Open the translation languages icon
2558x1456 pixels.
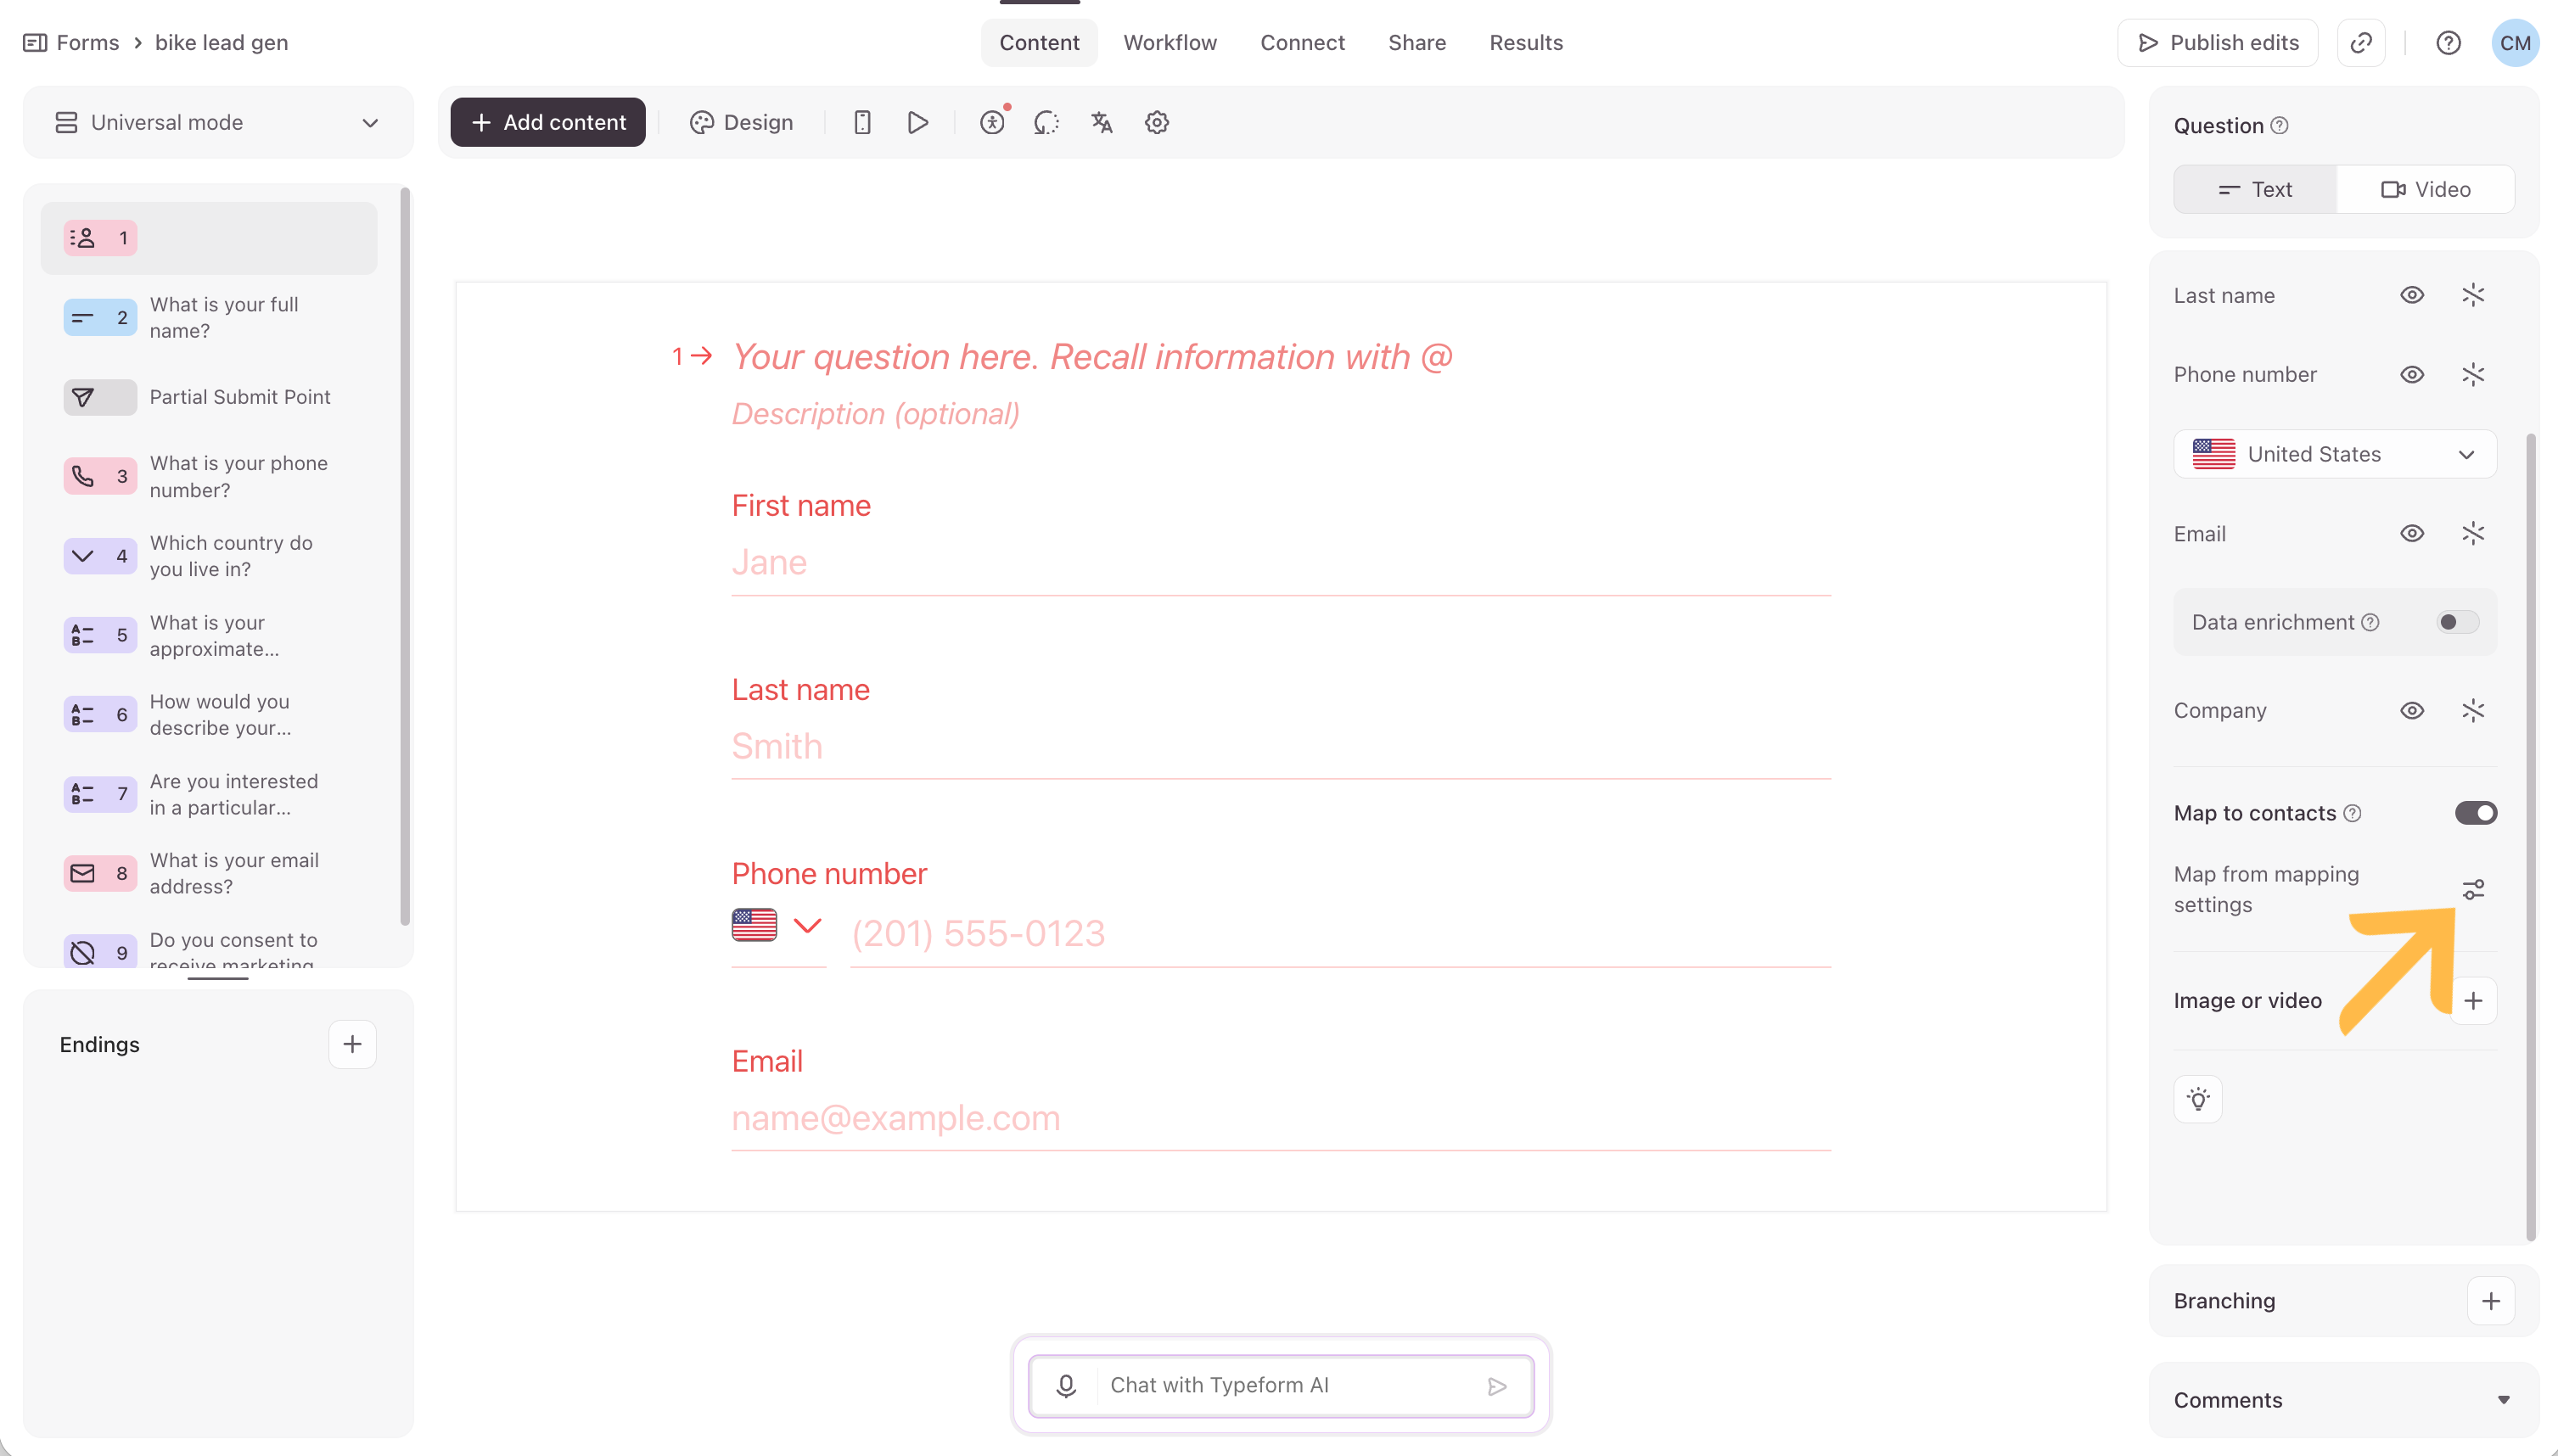coord(1101,122)
